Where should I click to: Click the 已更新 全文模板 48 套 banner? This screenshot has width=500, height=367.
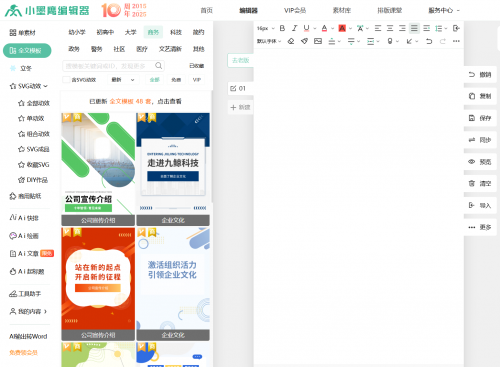click(135, 101)
